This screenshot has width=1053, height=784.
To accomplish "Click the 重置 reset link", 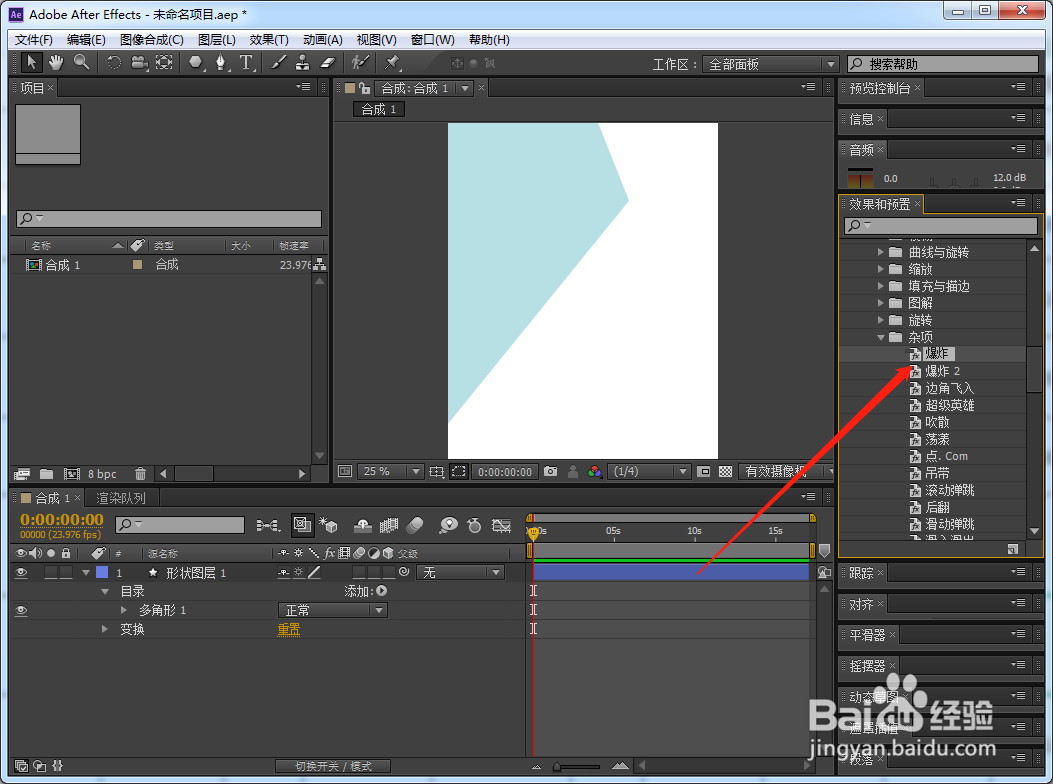I will click(x=289, y=629).
